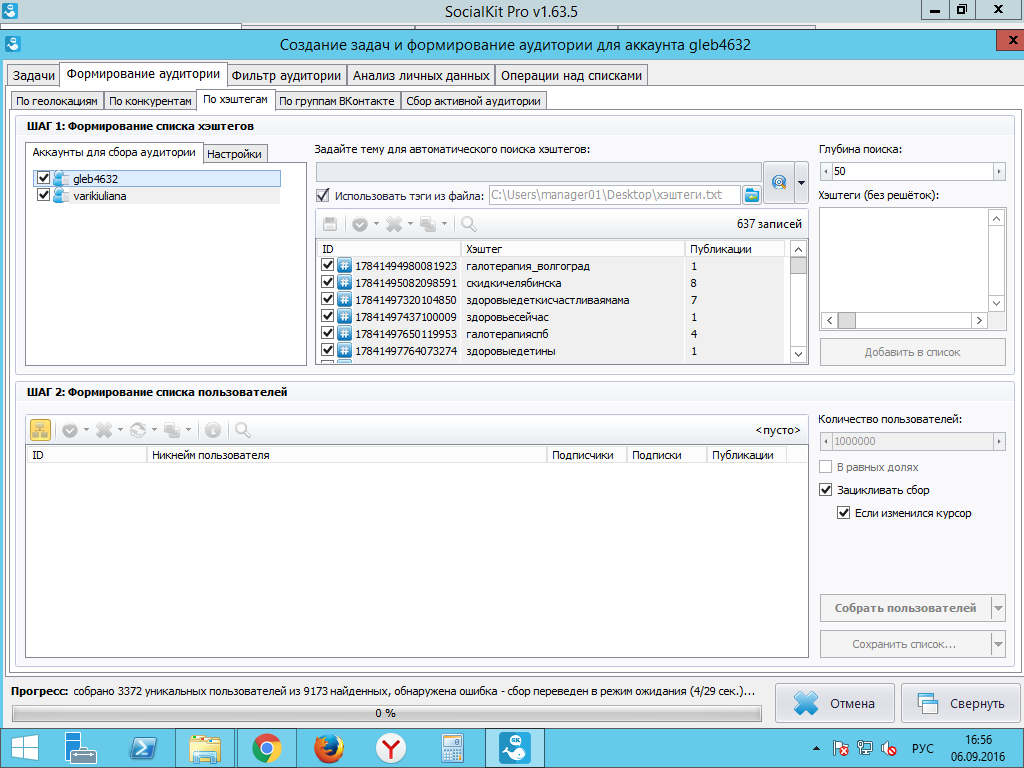Click the 'Добавить в список' button
The height and width of the screenshot is (768, 1024).
tap(912, 352)
